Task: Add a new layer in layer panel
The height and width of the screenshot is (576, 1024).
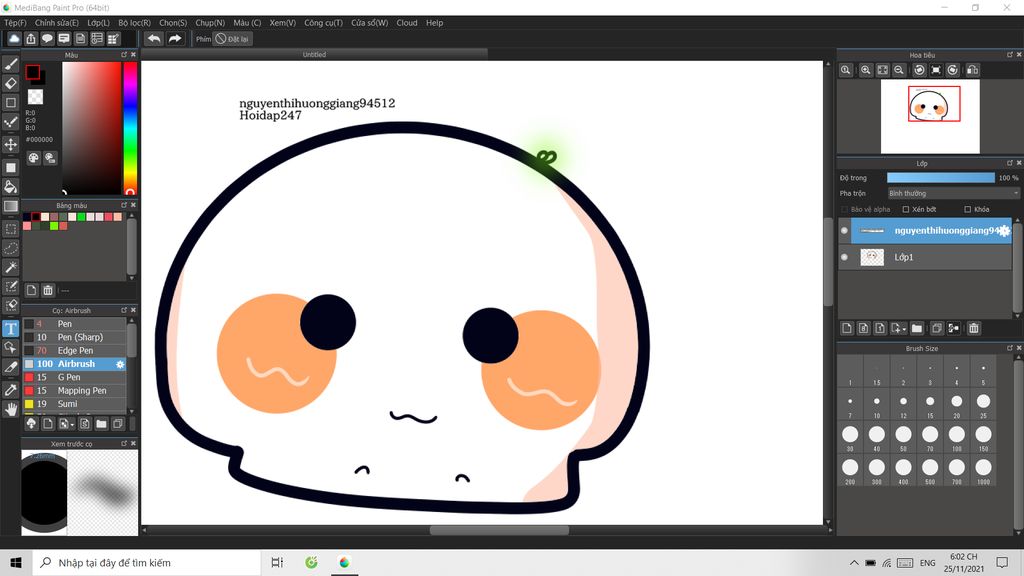Action: point(847,328)
